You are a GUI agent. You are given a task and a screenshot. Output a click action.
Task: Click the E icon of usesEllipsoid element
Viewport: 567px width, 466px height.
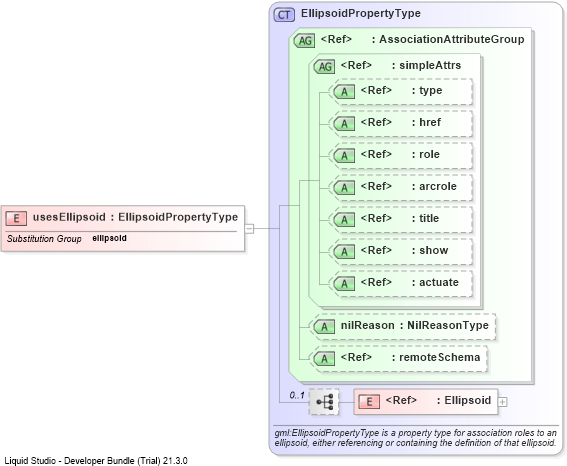pyautogui.click(x=16, y=218)
